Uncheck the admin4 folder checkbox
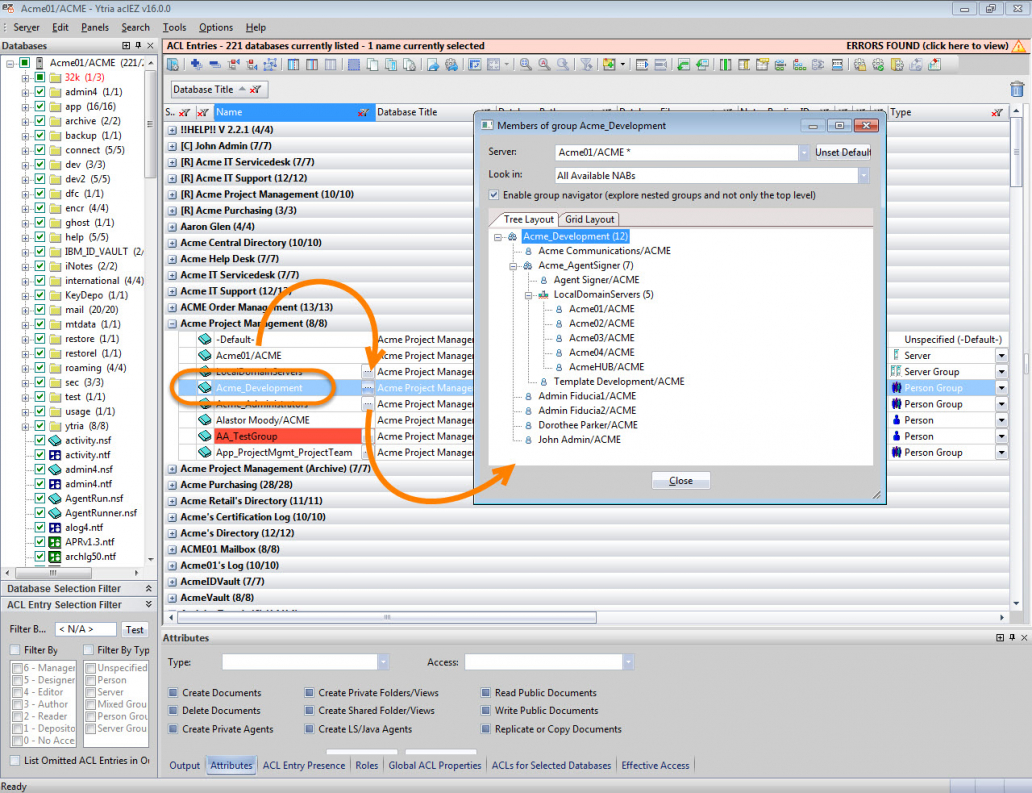Screen dimensions: 1032x793 (x=40, y=91)
